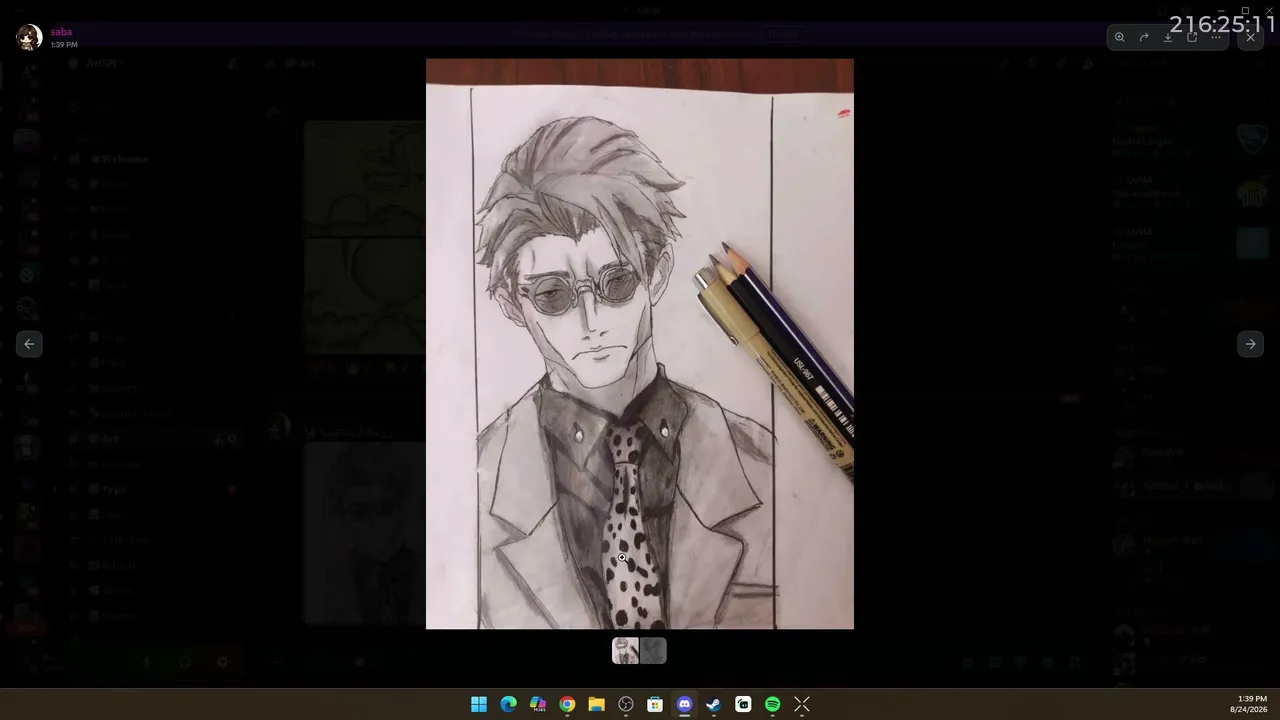Go to the previous image with the left arrow
The width and height of the screenshot is (1280, 720).
coord(29,344)
